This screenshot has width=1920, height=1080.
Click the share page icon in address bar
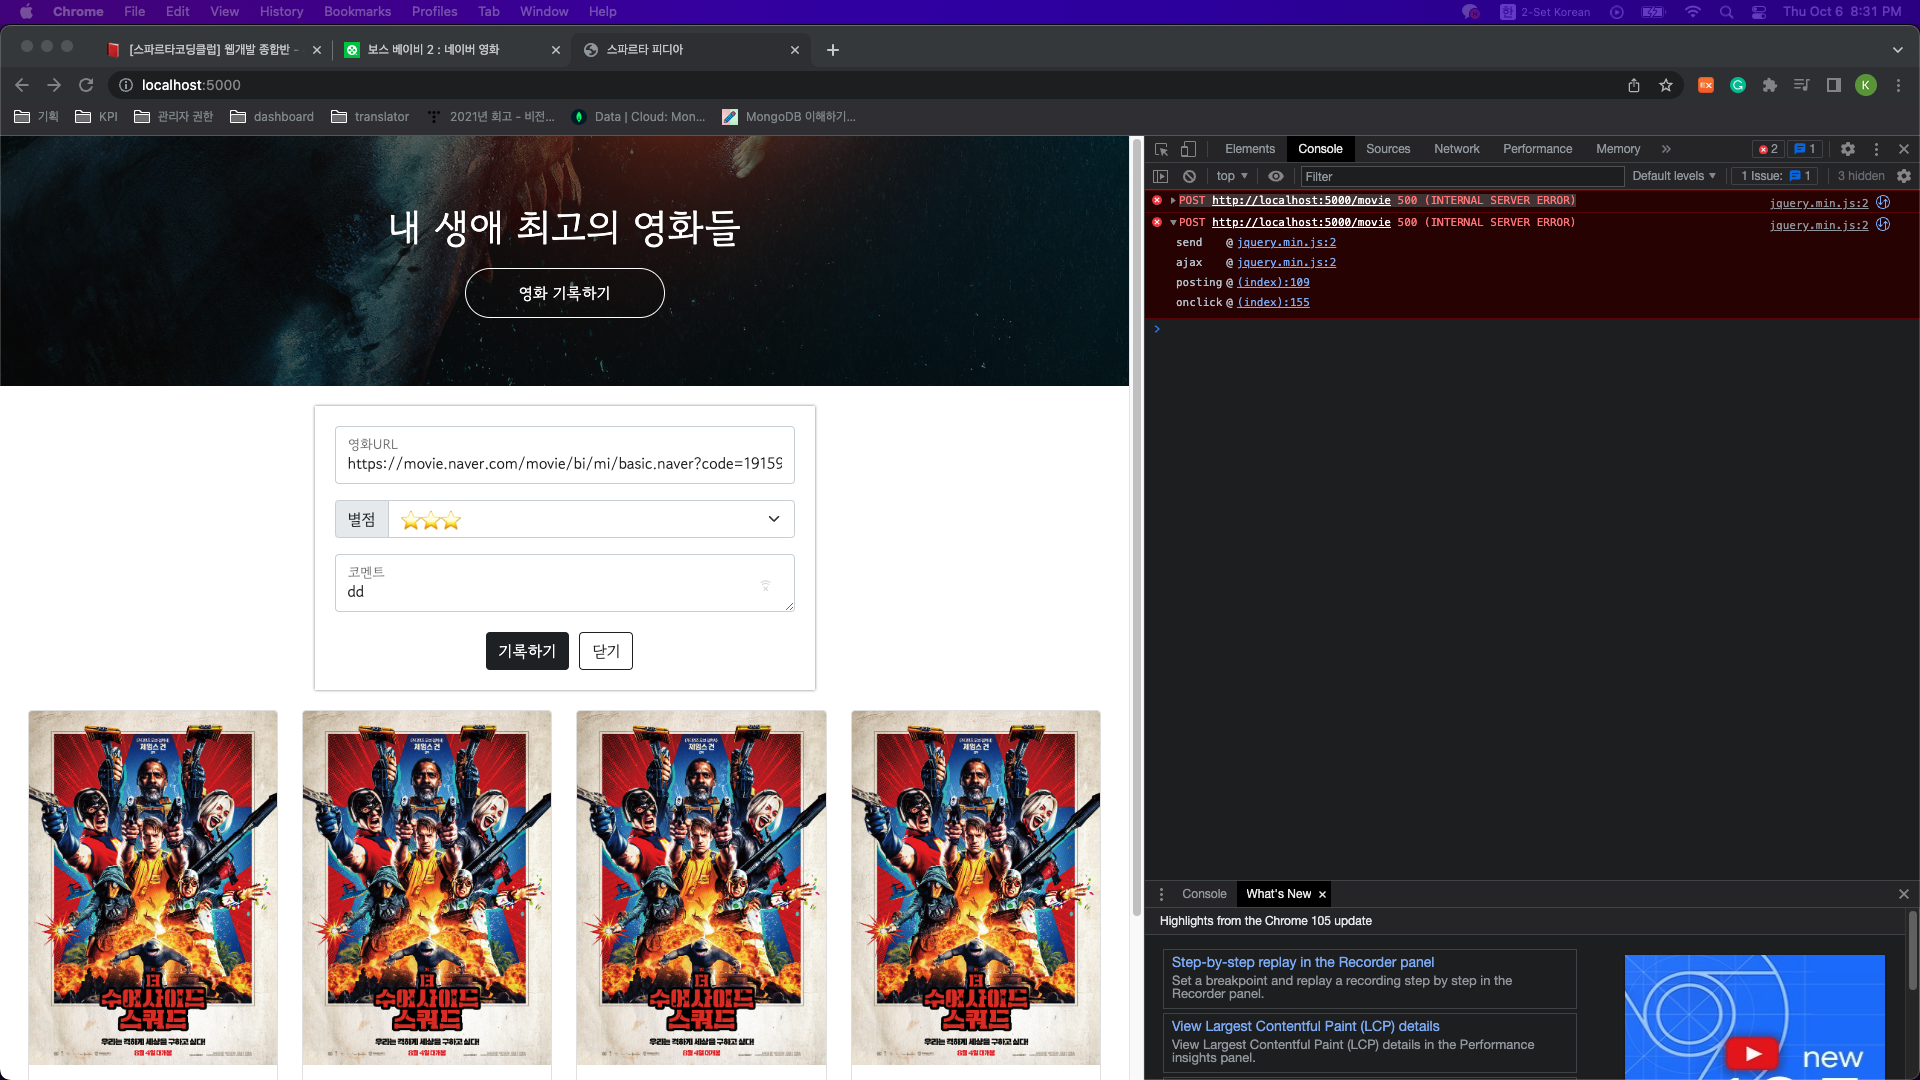(x=1634, y=85)
